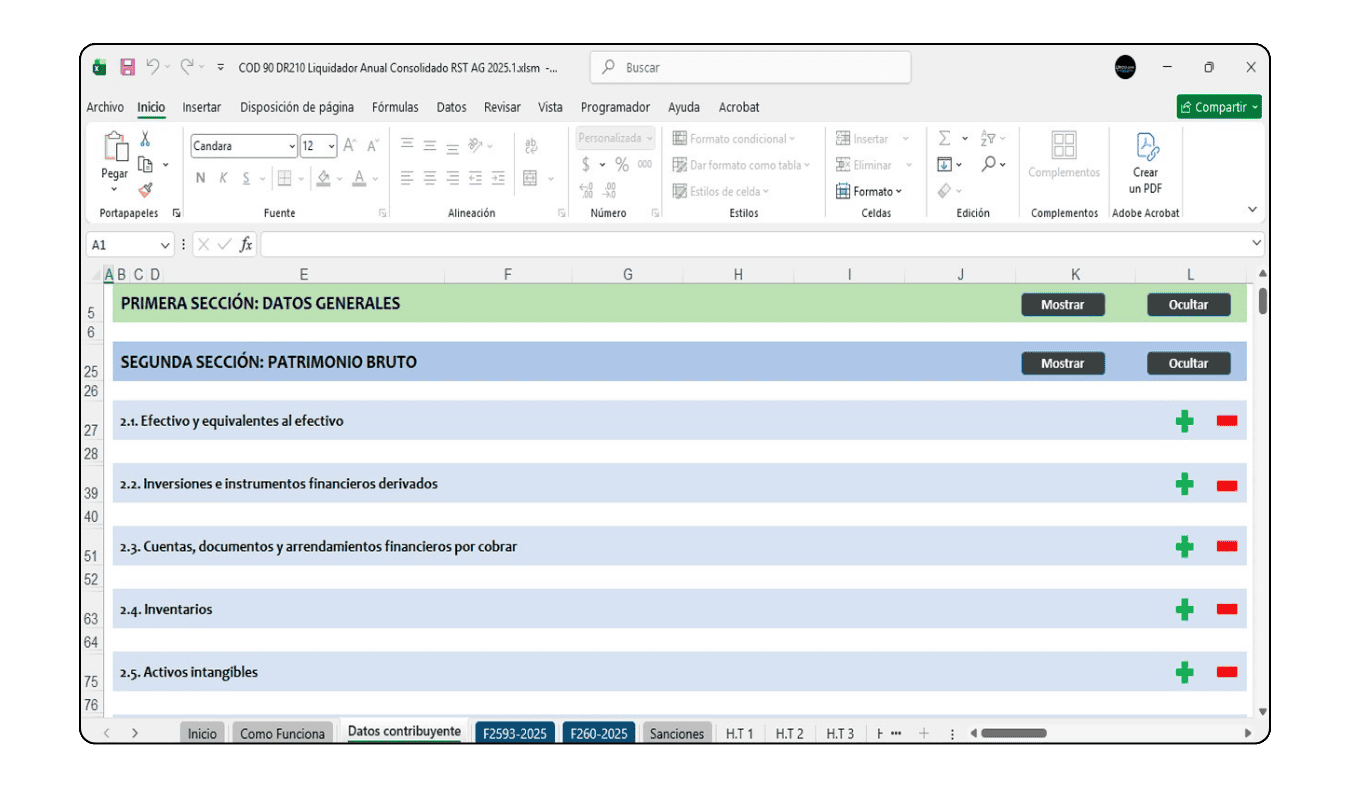Screen dimensions: 1350x788
Task: Click the Crear un PDF Acrobat icon
Action: pos(1146,148)
